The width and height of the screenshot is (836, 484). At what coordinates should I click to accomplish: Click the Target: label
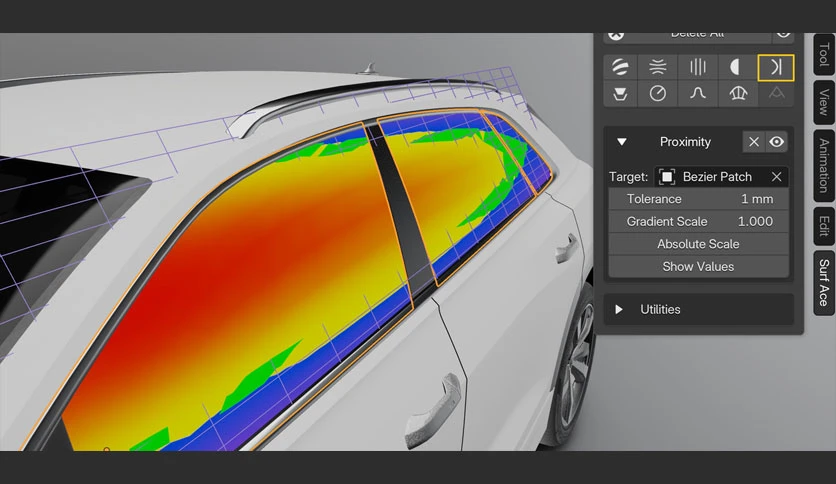(x=629, y=177)
